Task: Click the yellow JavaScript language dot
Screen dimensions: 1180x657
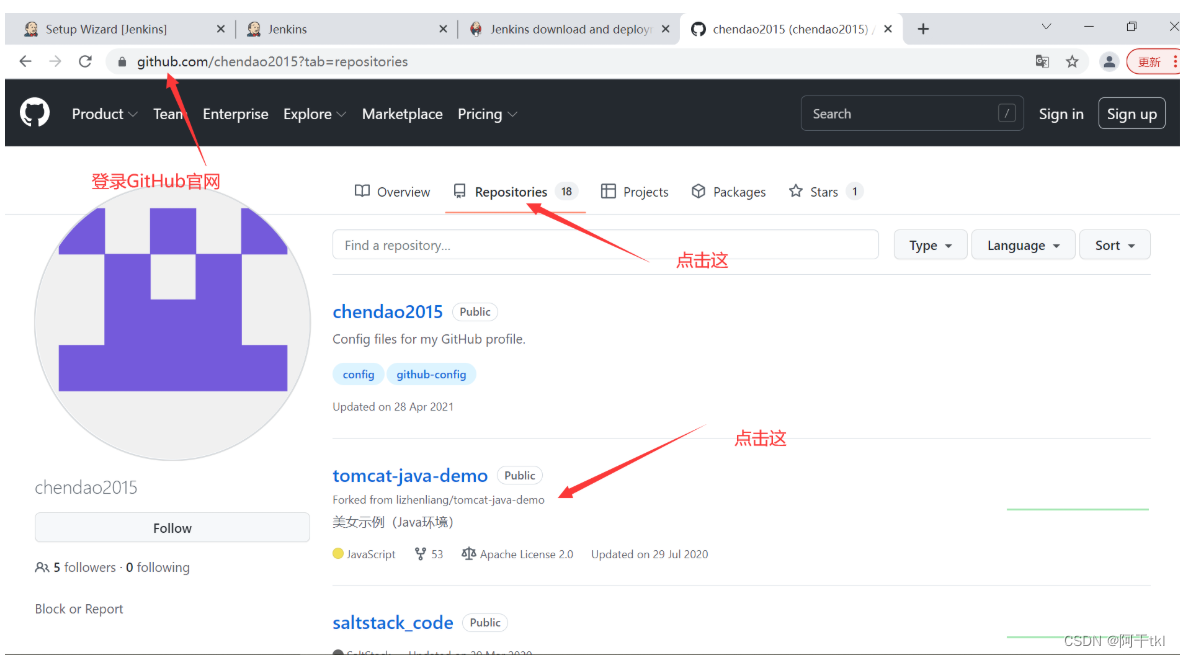Action: 338,554
